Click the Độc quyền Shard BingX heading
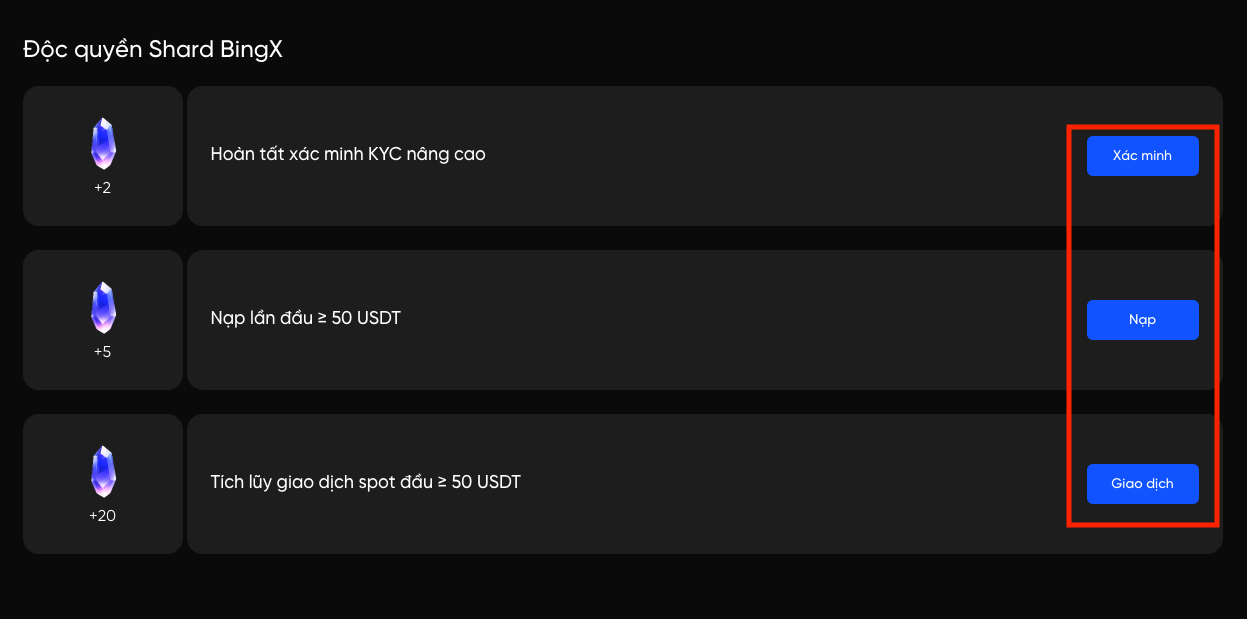1247x619 pixels. [x=153, y=49]
